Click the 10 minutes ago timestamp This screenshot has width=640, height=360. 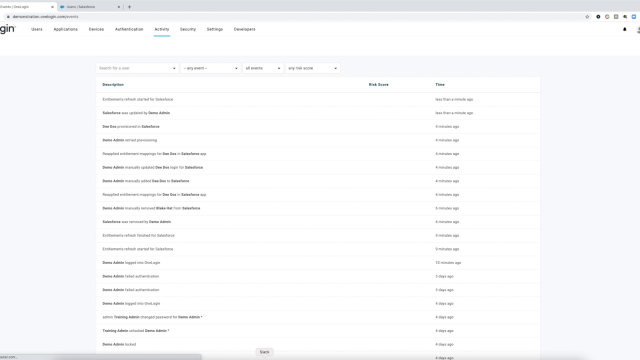(448, 263)
